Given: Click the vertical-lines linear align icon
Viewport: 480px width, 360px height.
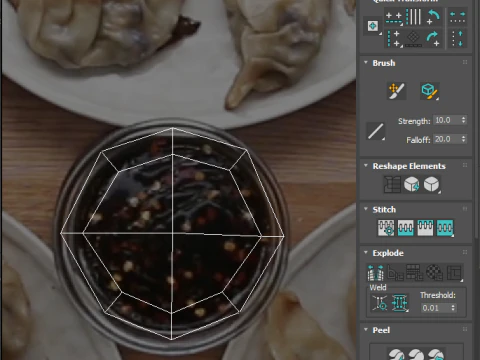Looking at the screenshot, I should (x=414, y=17).
